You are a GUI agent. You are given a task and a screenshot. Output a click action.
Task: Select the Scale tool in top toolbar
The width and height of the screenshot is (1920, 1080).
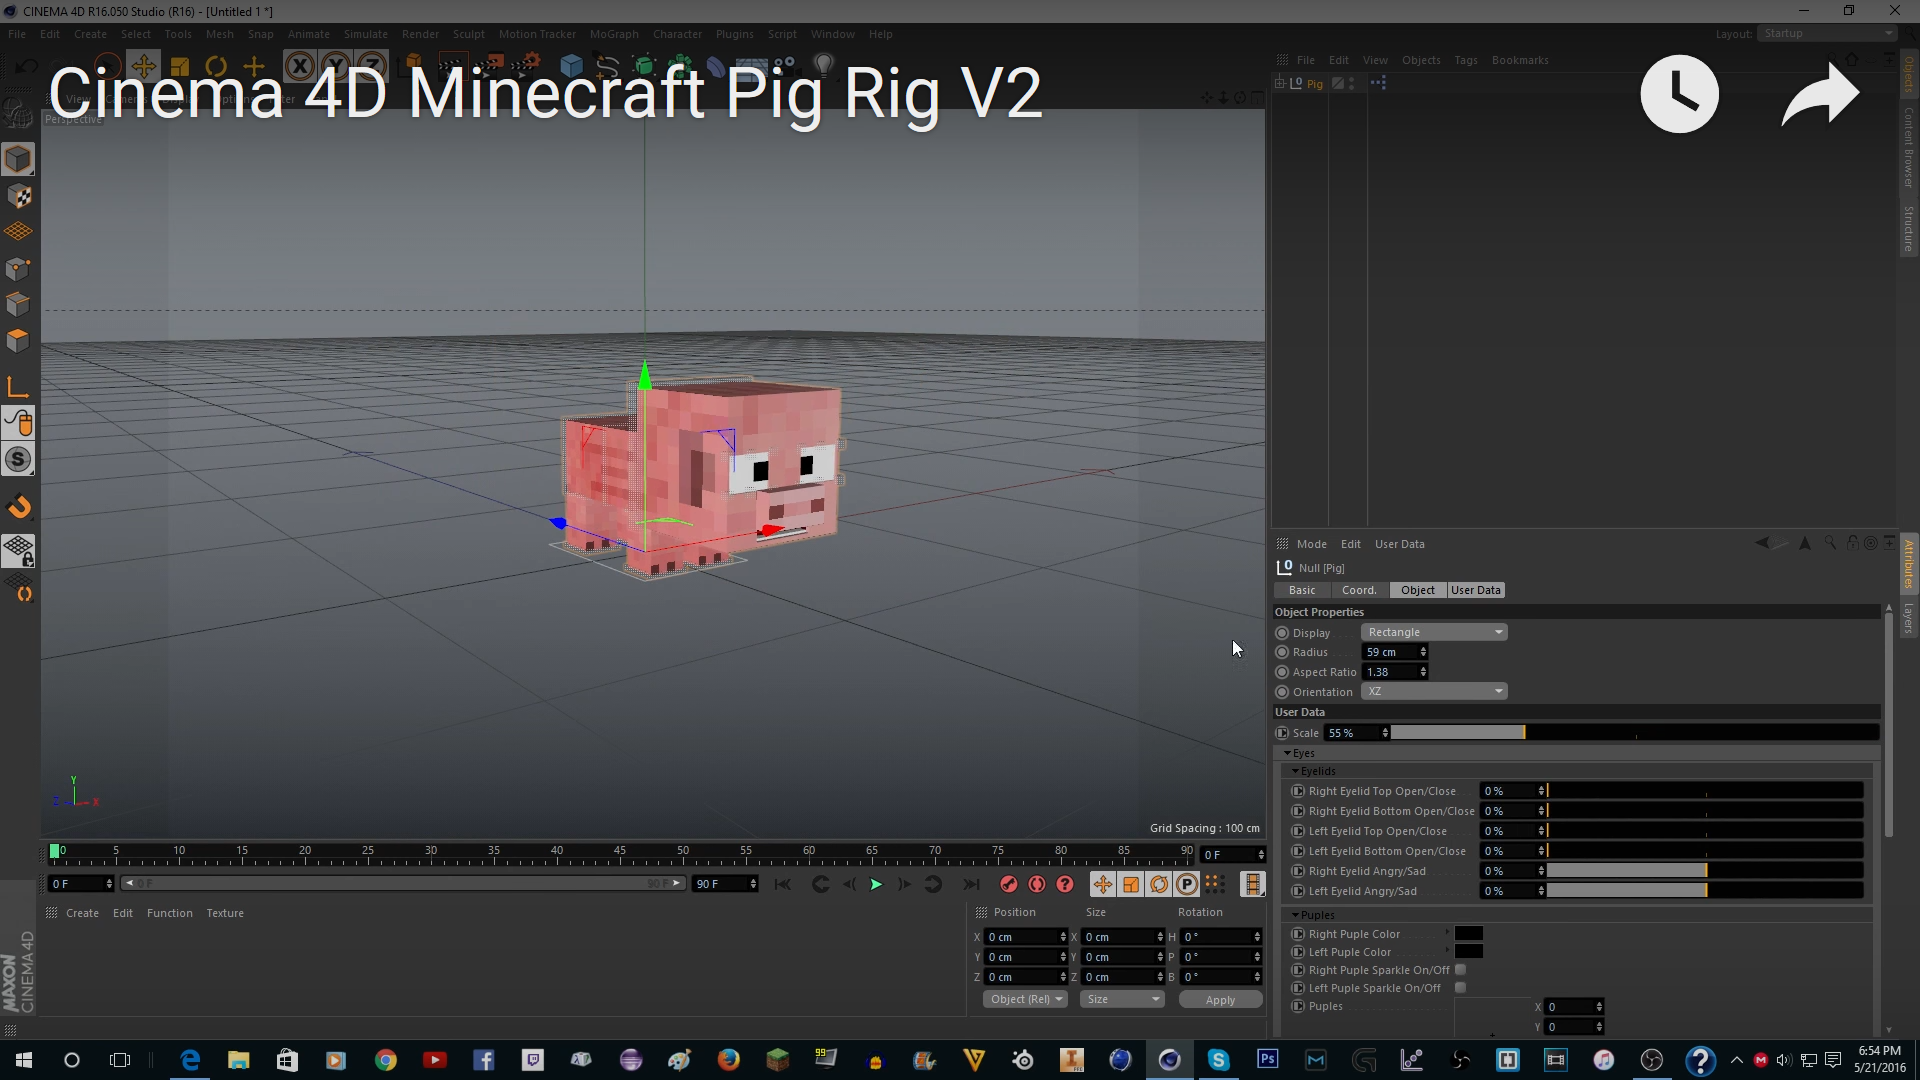click(180, 67)
